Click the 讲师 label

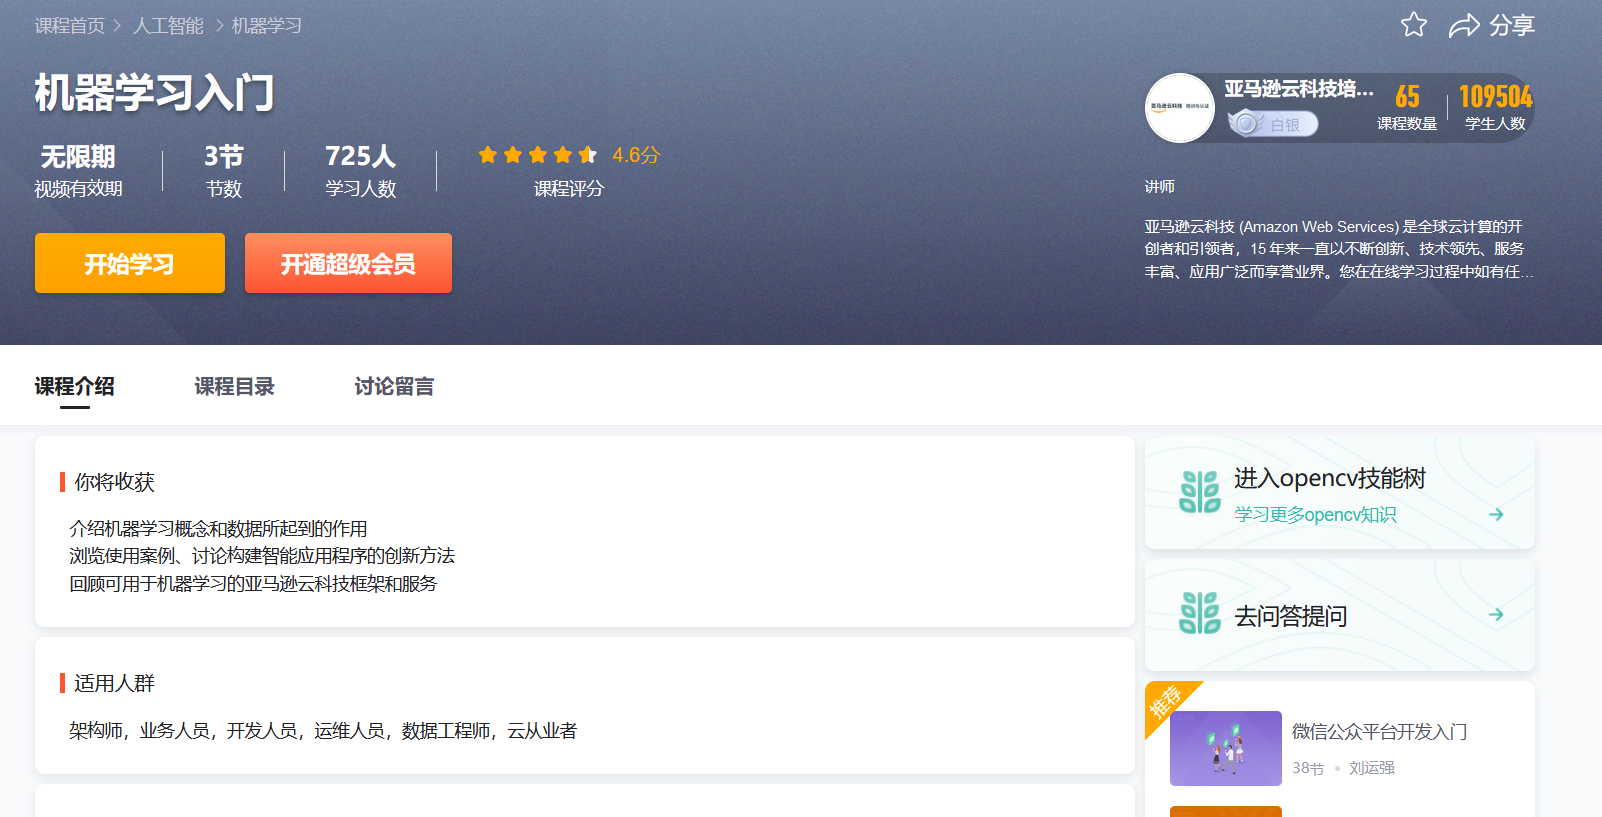pyautogui.click(x=1160, y=186)
